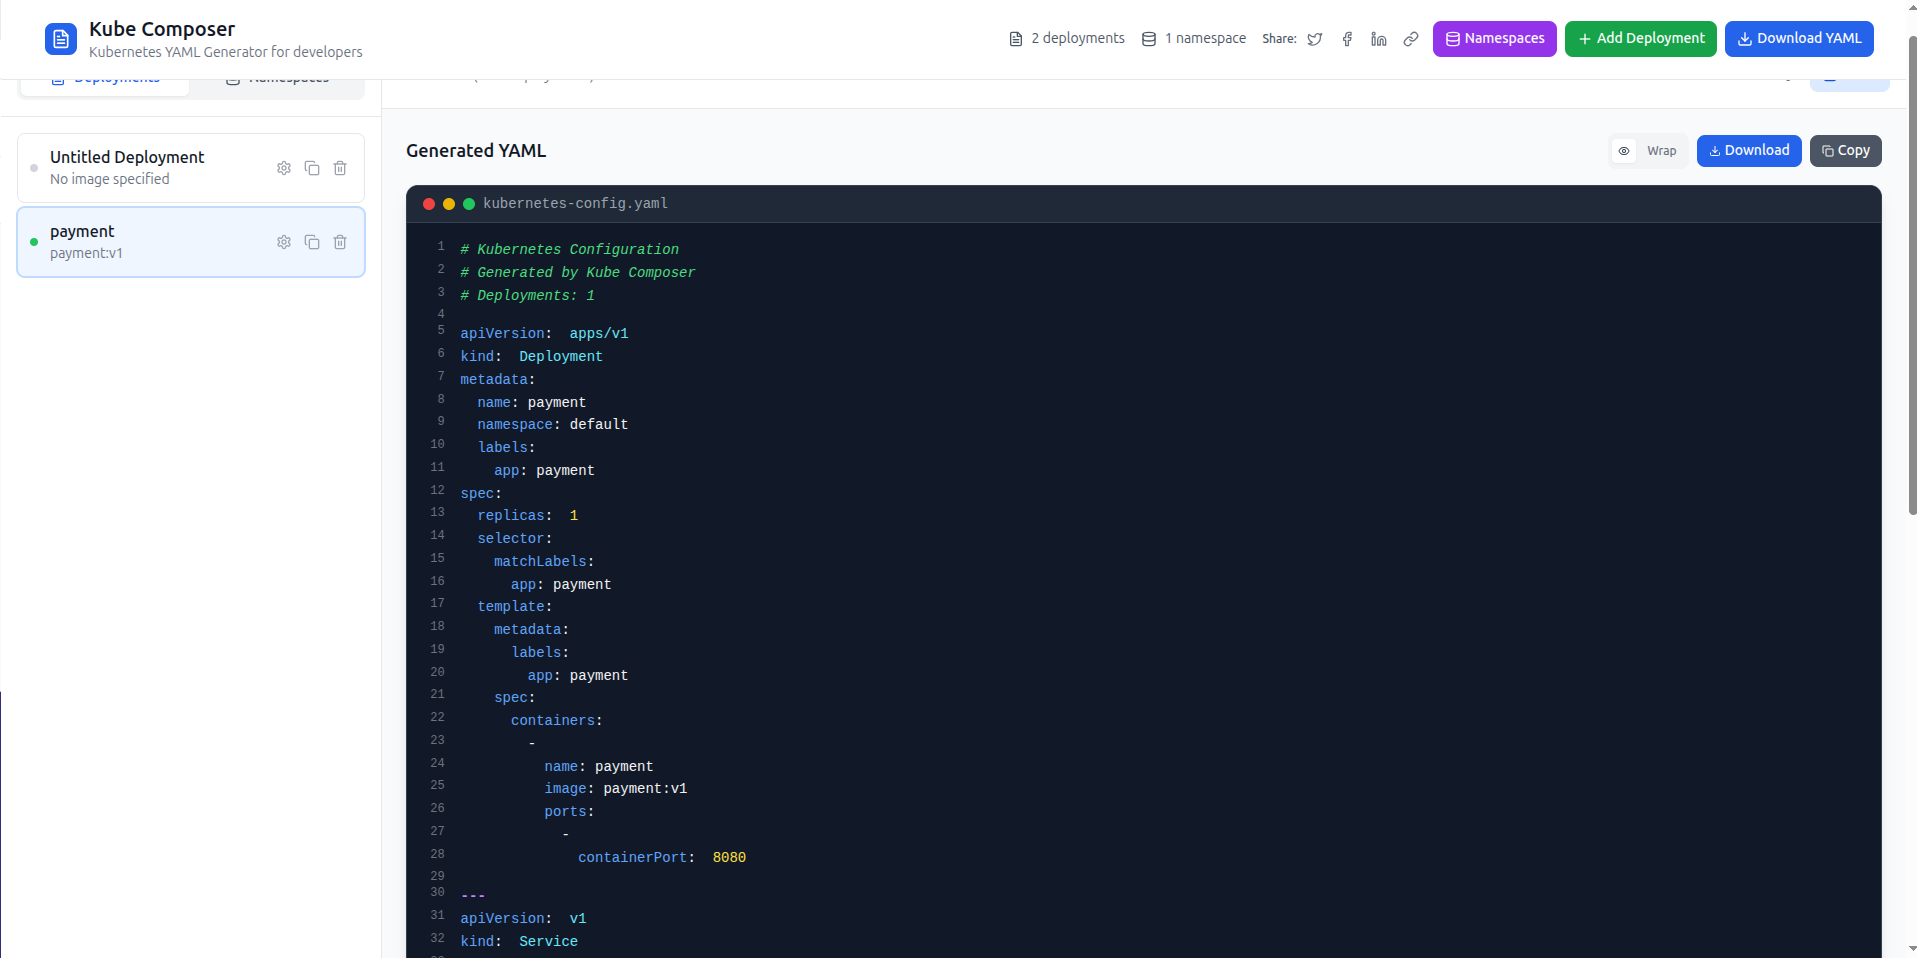This screenshot has height=958, width=1917.
Task: Delete the Untitled Deployment
Action: click(x=340, y=168)
